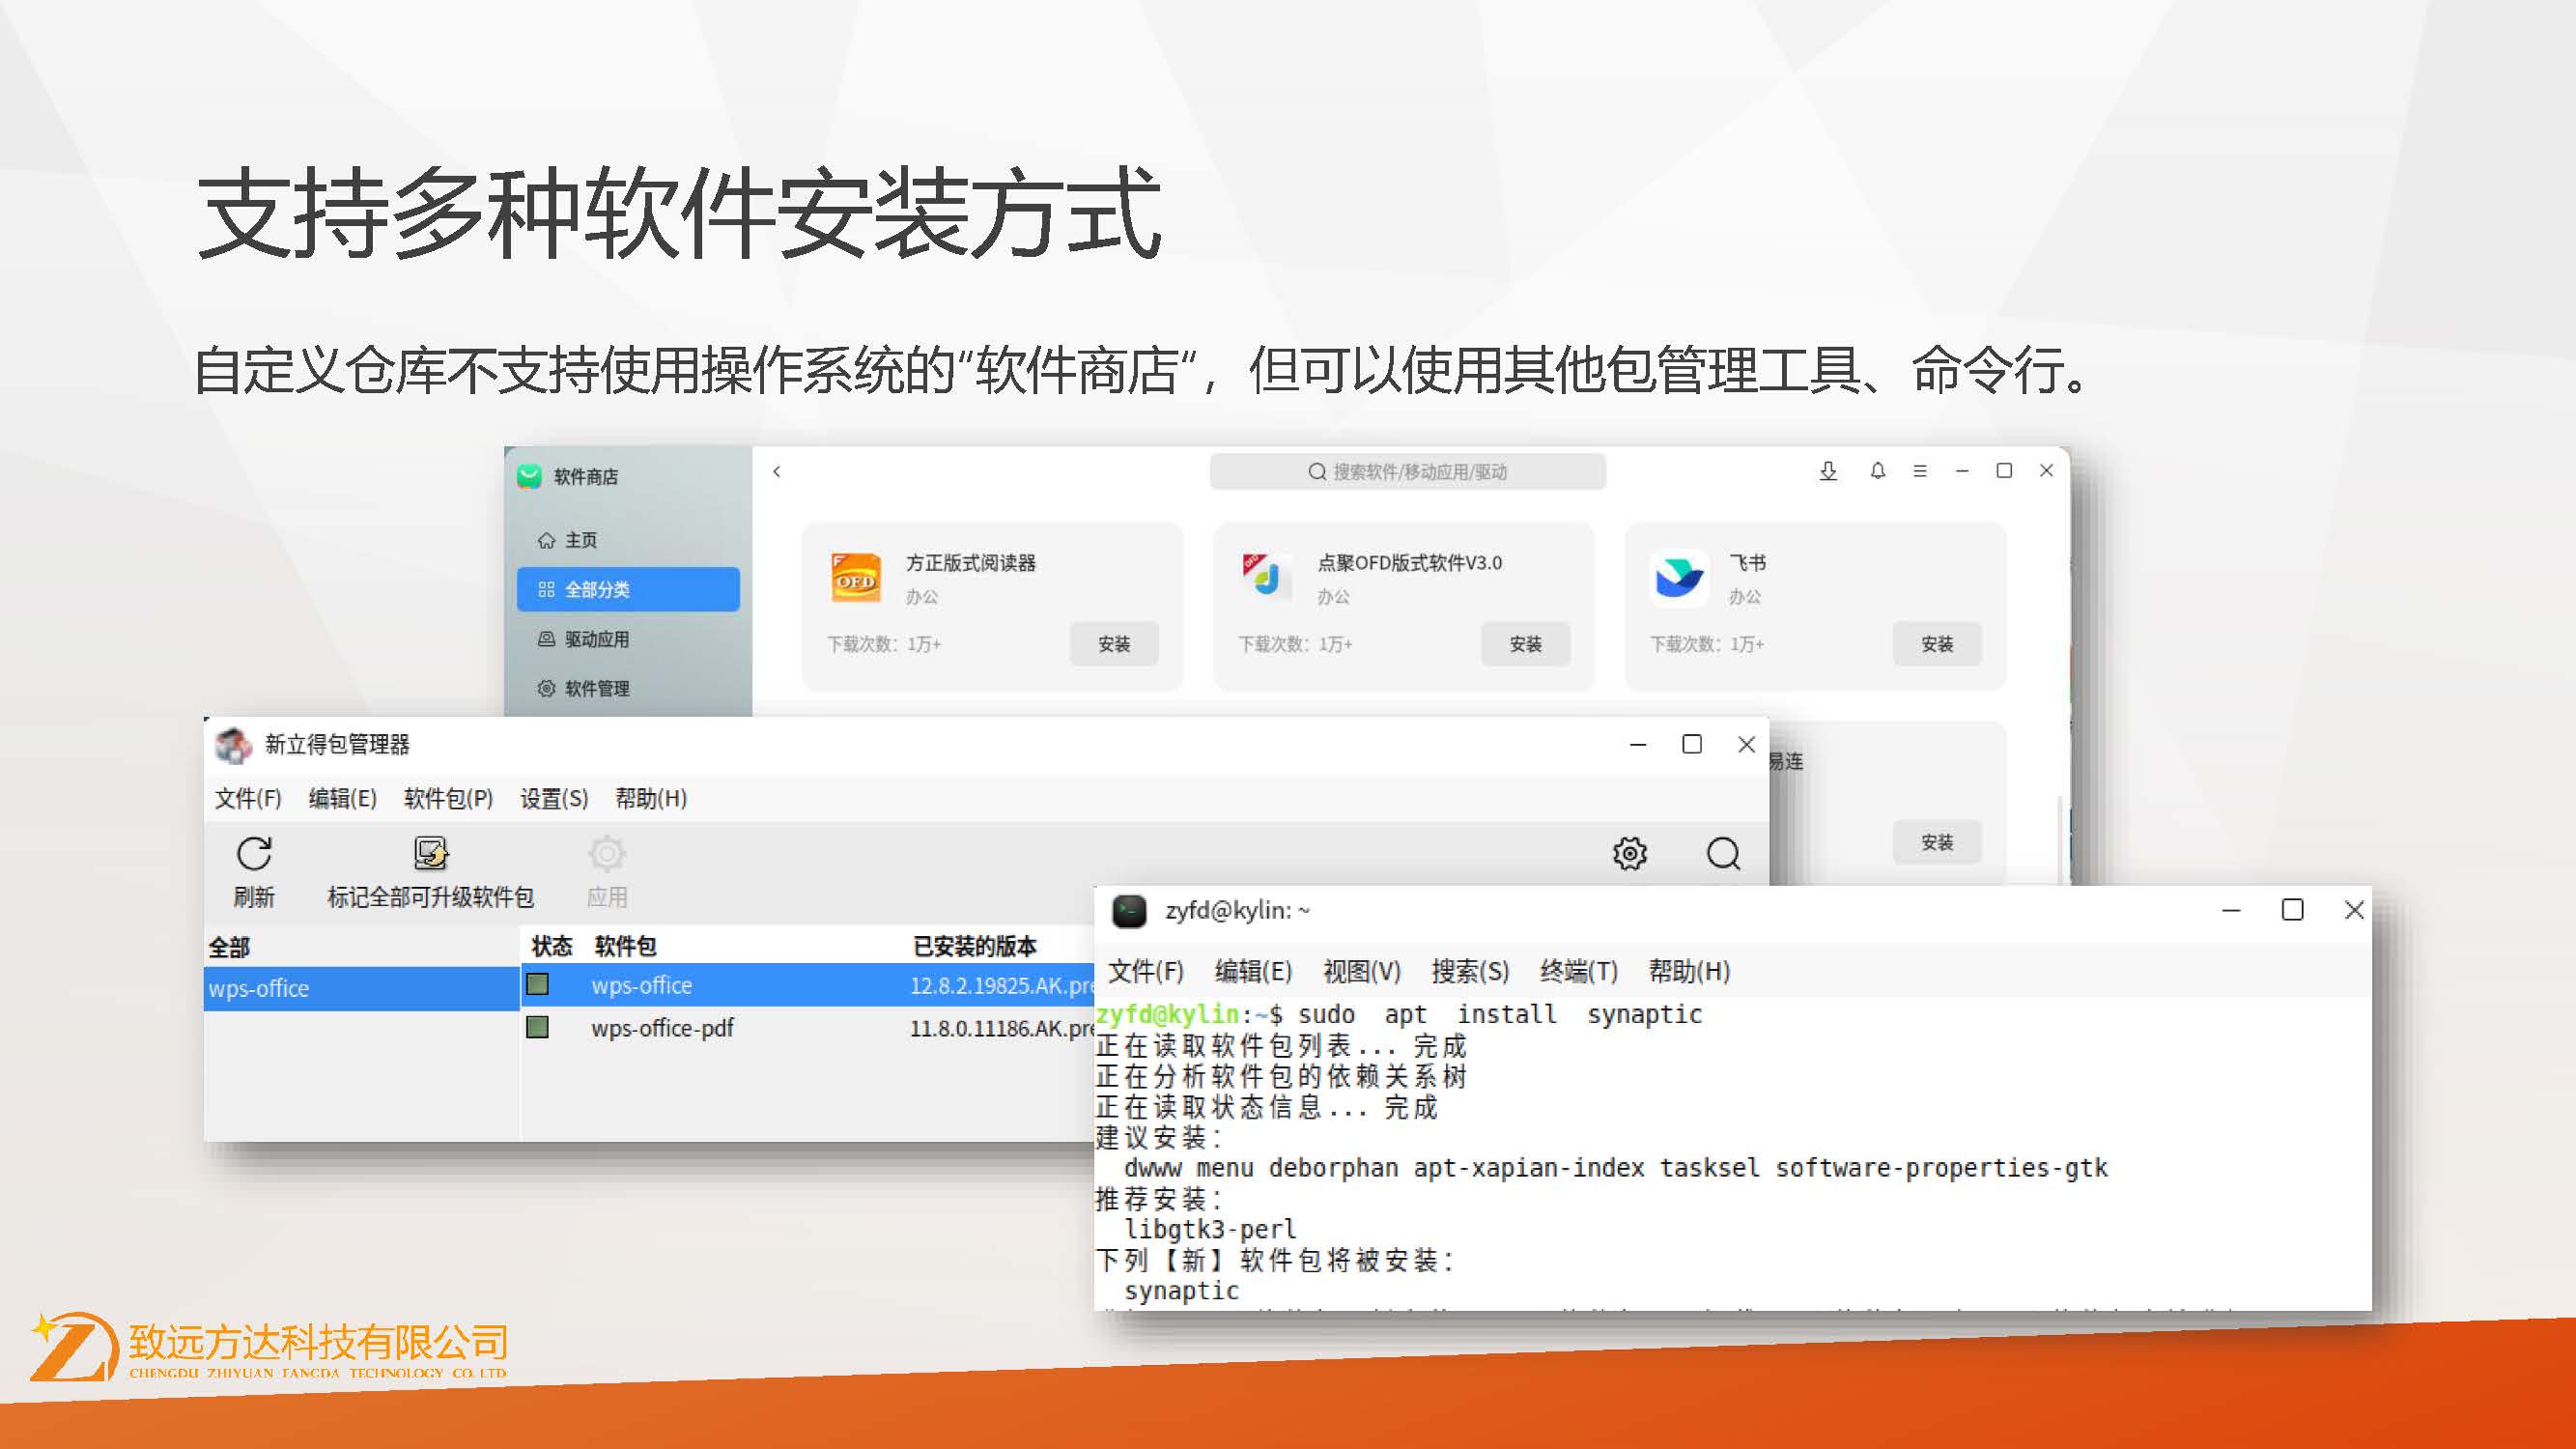Click the search magnifier in package manager
This screenshot has height=1449, width=2576.
pos(1723,853)
